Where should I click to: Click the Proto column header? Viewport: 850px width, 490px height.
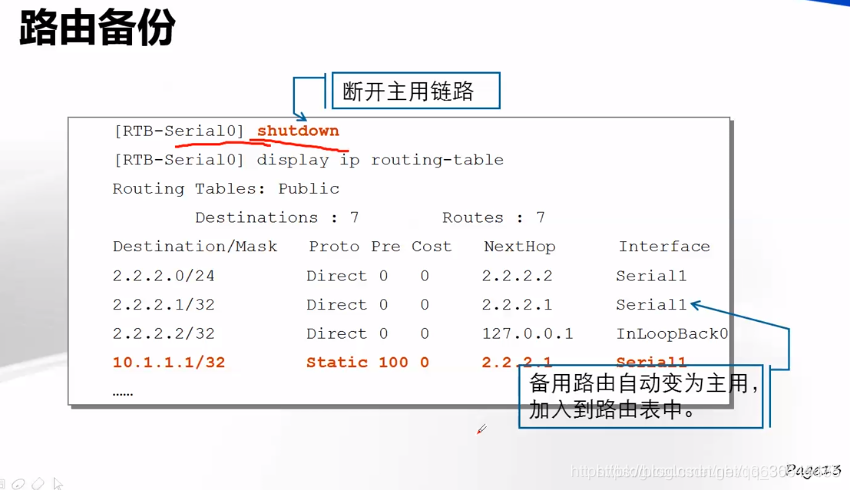[x=334, y=247]
